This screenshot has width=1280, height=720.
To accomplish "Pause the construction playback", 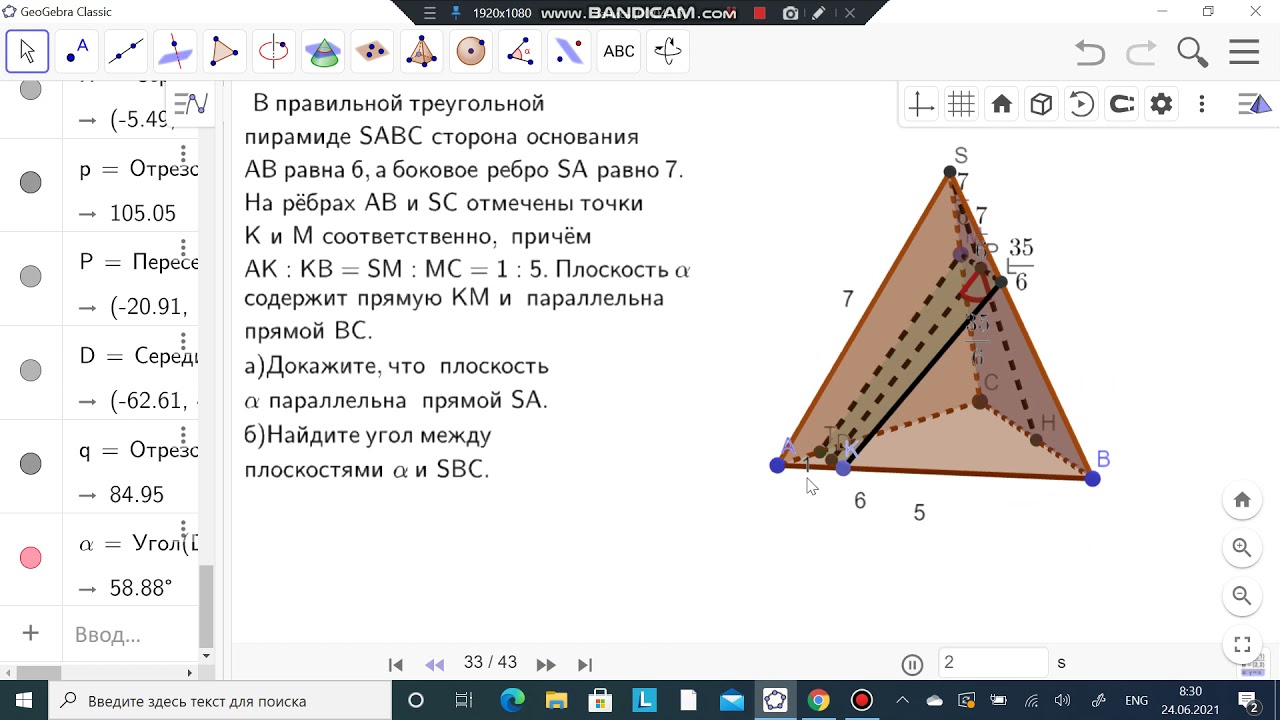I will pyautogui.click(x=912, y=664).
